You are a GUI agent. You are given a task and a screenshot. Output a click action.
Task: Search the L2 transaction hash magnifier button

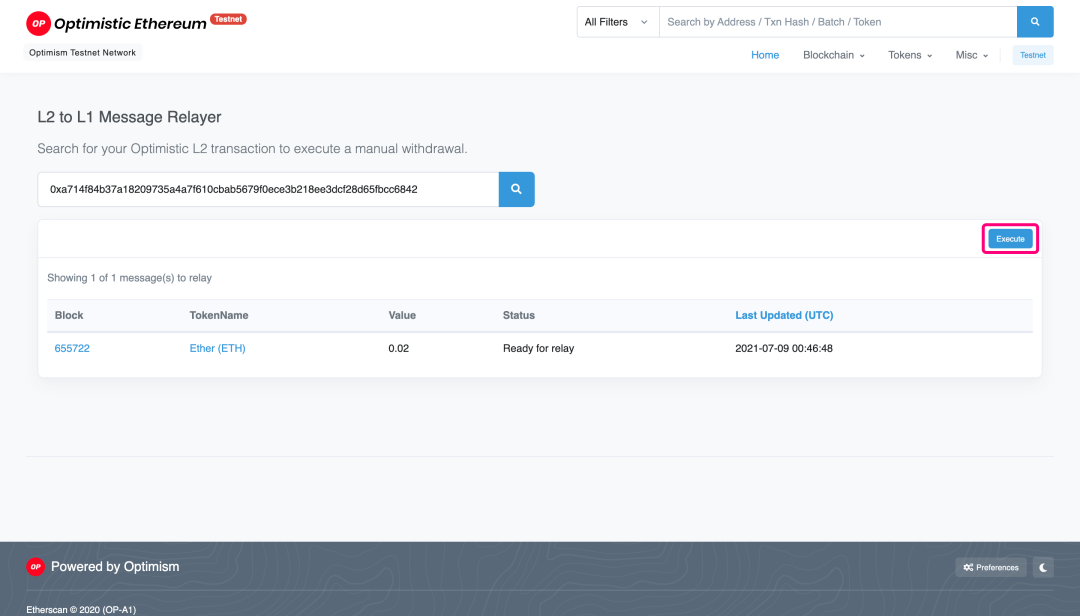[517, 189]
